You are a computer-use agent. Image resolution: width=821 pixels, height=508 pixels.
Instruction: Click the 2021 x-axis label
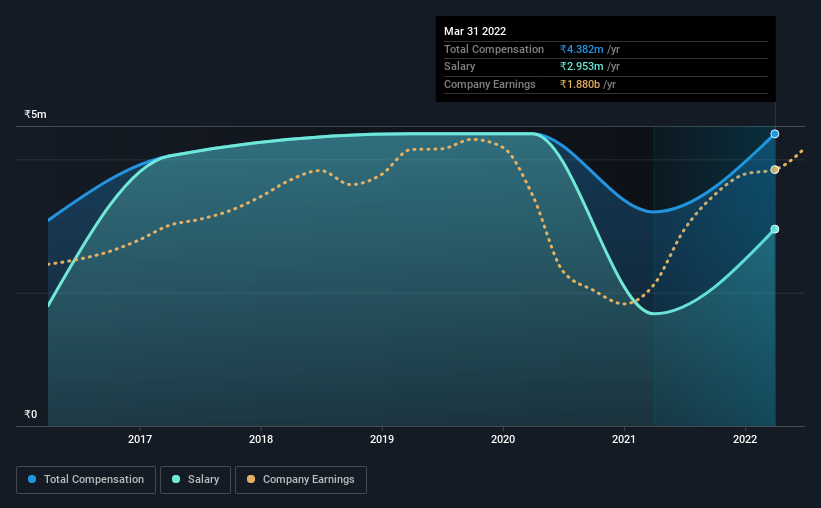click(624, 439)
